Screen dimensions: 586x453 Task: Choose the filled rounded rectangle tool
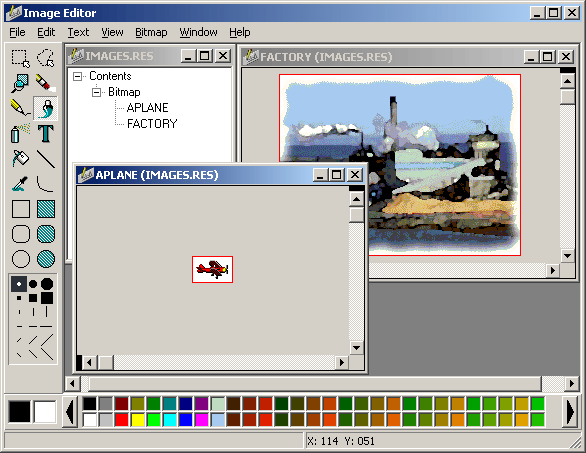click(x=46, y=234)
